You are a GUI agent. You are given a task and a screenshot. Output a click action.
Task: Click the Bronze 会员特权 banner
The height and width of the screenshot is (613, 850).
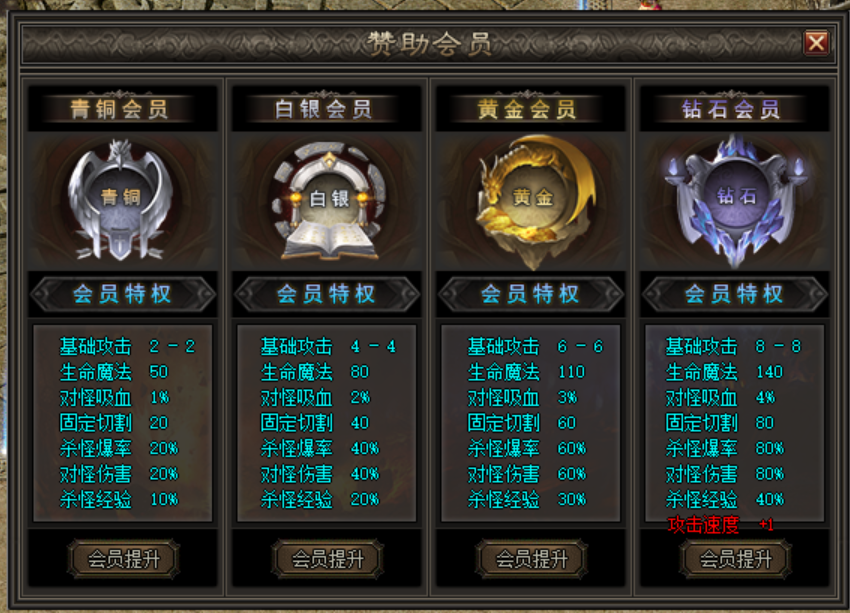click(x=123, y=294)
